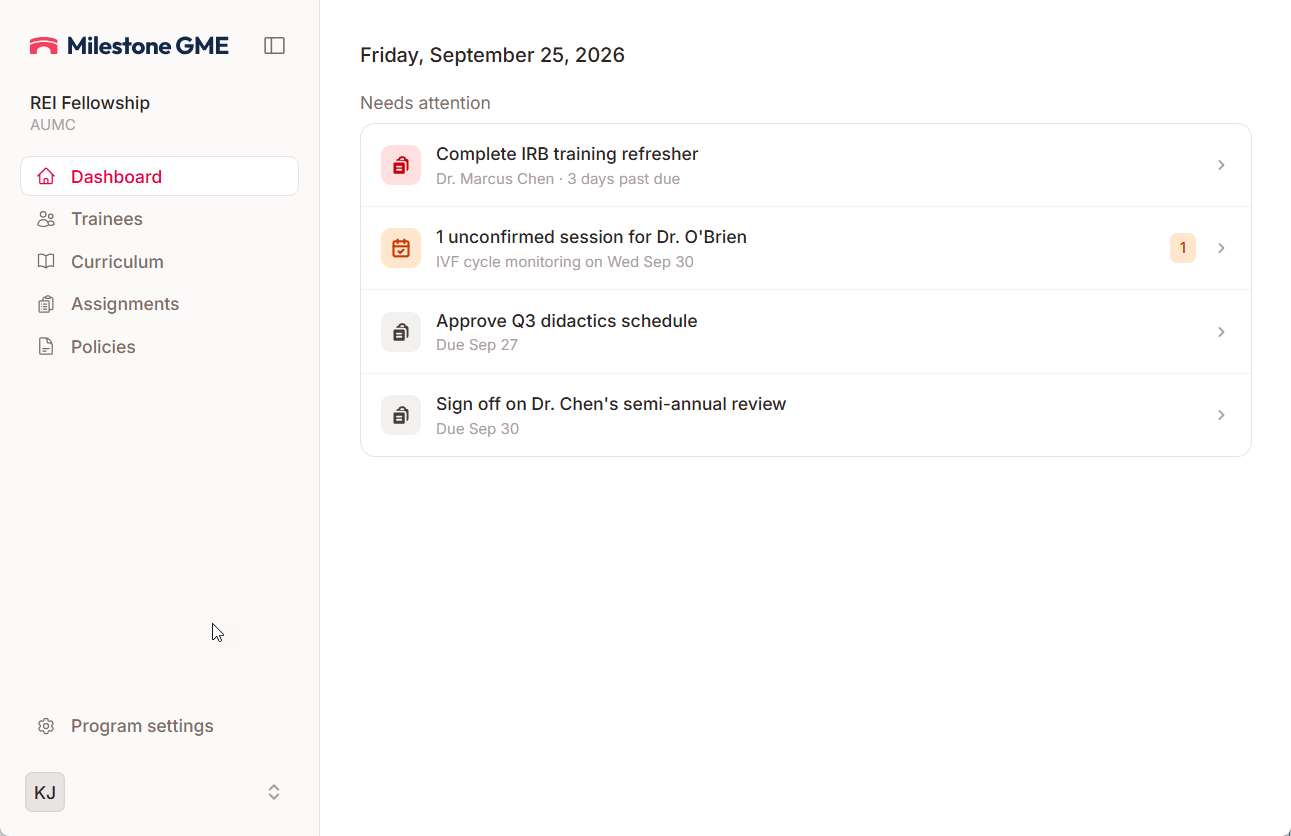Go to the Trainees menu item
1291x836 pixels.
[x=159, y=219]
